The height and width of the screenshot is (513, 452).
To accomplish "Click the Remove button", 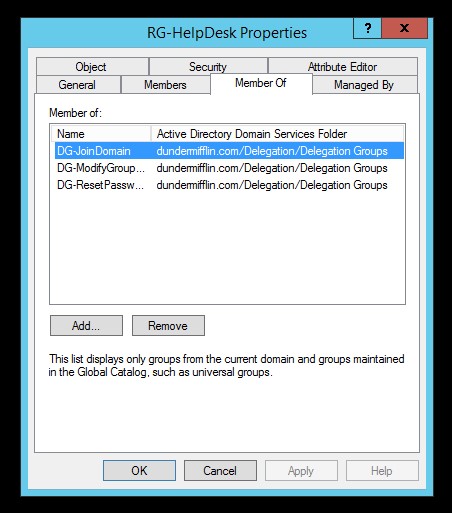I will [168, 325].
